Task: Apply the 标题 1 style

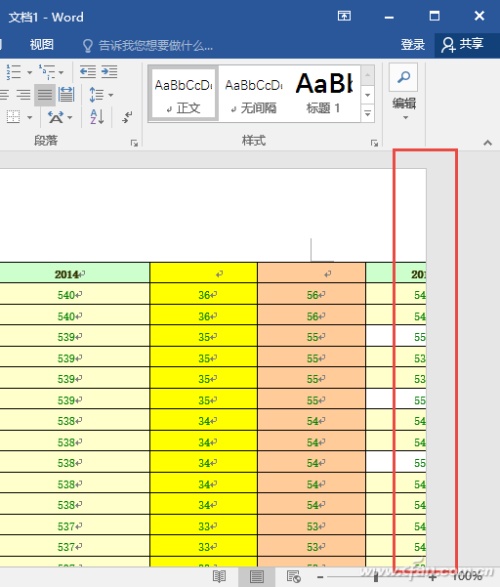Action: [324, 94]
